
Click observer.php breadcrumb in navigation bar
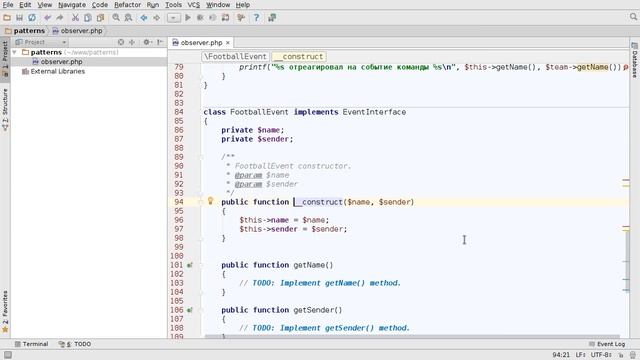click(x=77, y=31)
